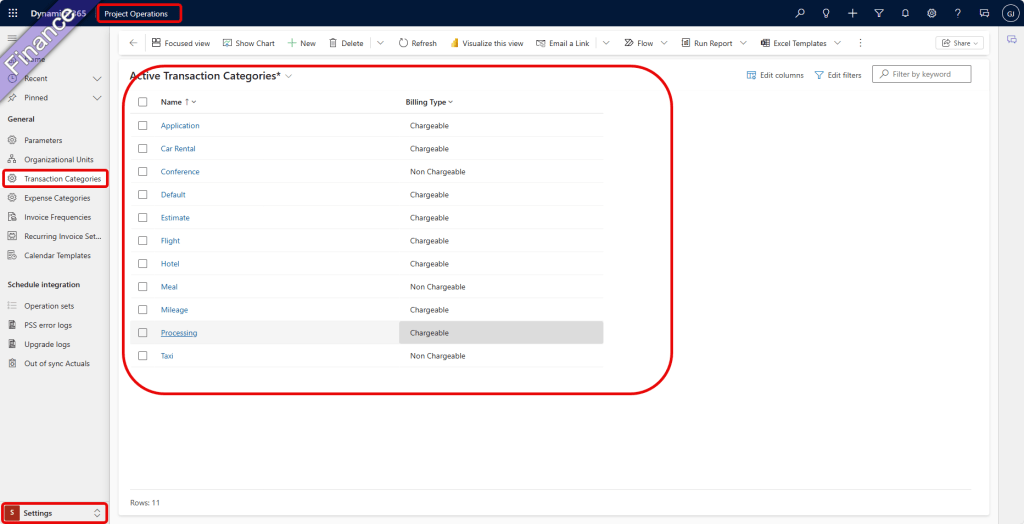
Task: Click the search magnifier icon in top bar
Action: tap(799, 13)
